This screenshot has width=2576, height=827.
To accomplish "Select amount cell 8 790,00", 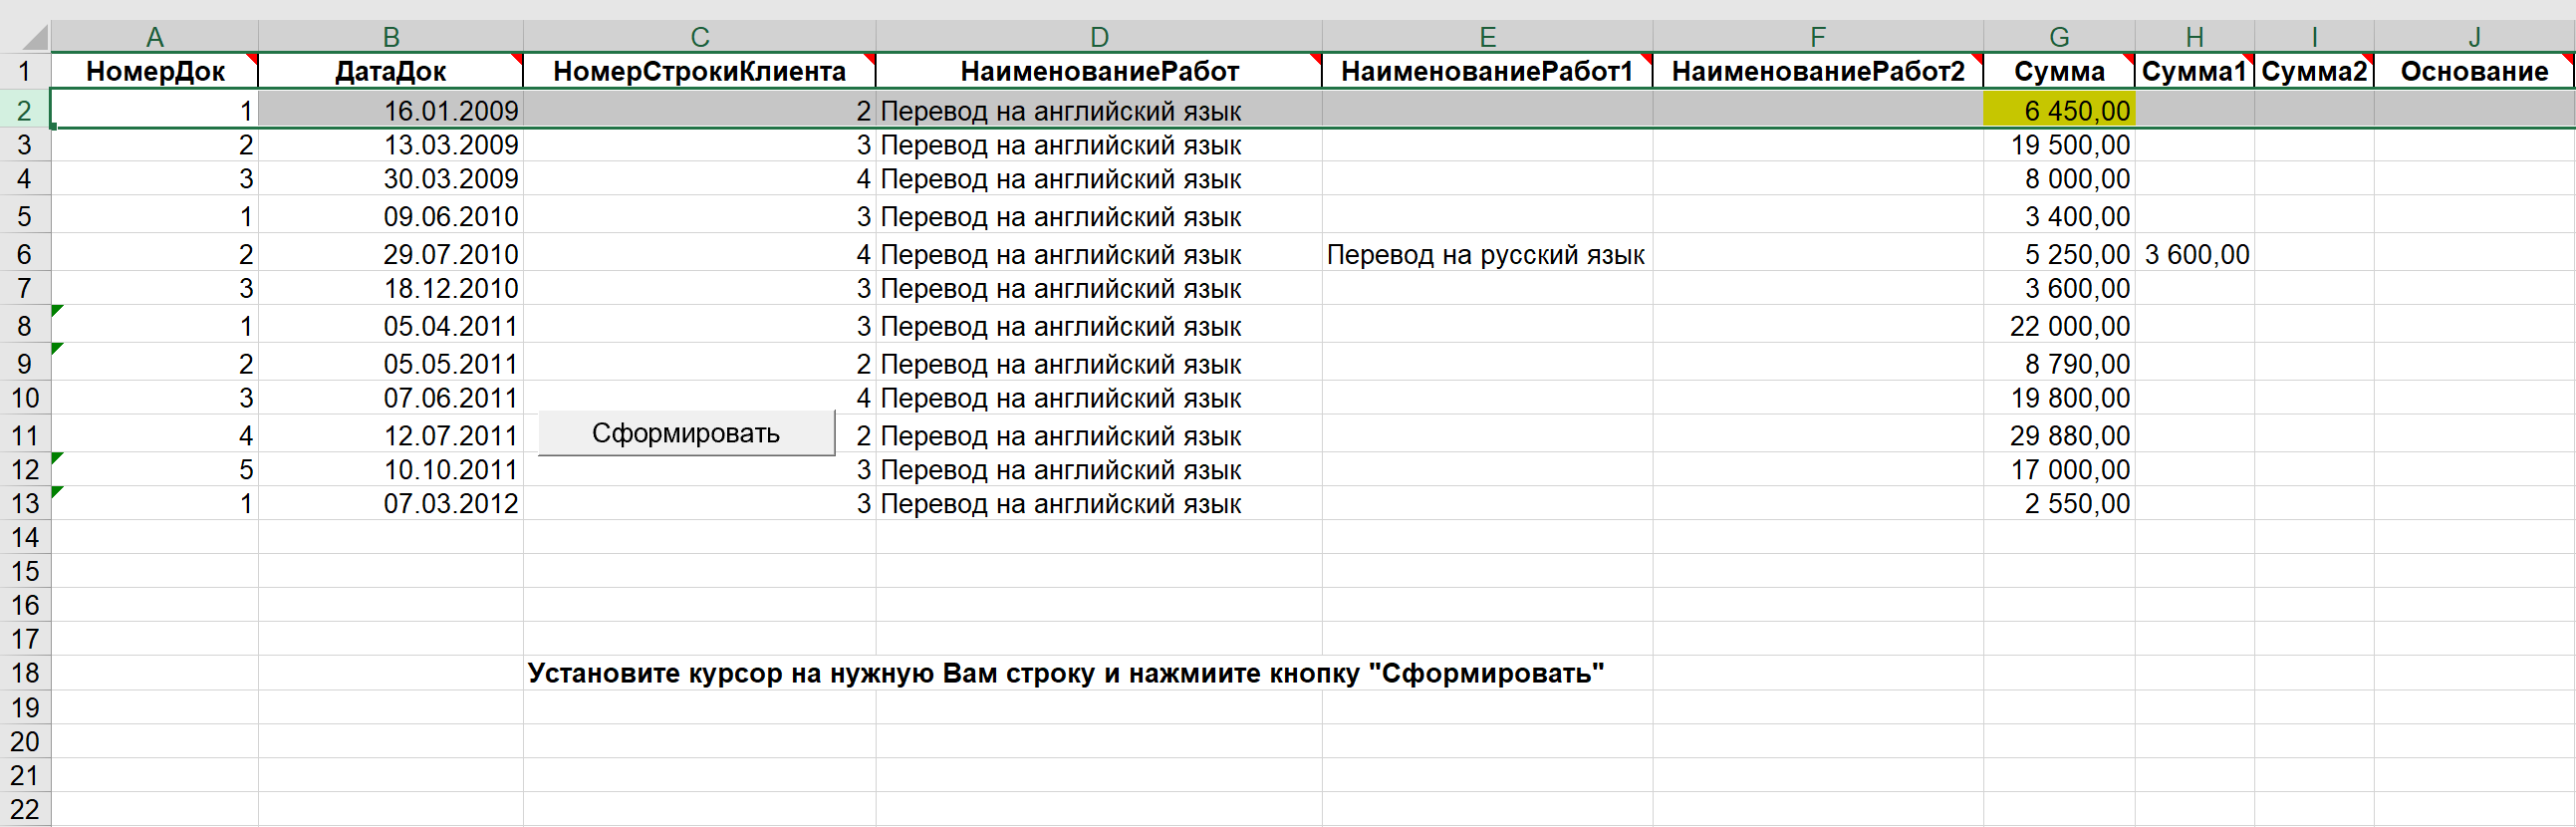I will [x=2059, y=364].
